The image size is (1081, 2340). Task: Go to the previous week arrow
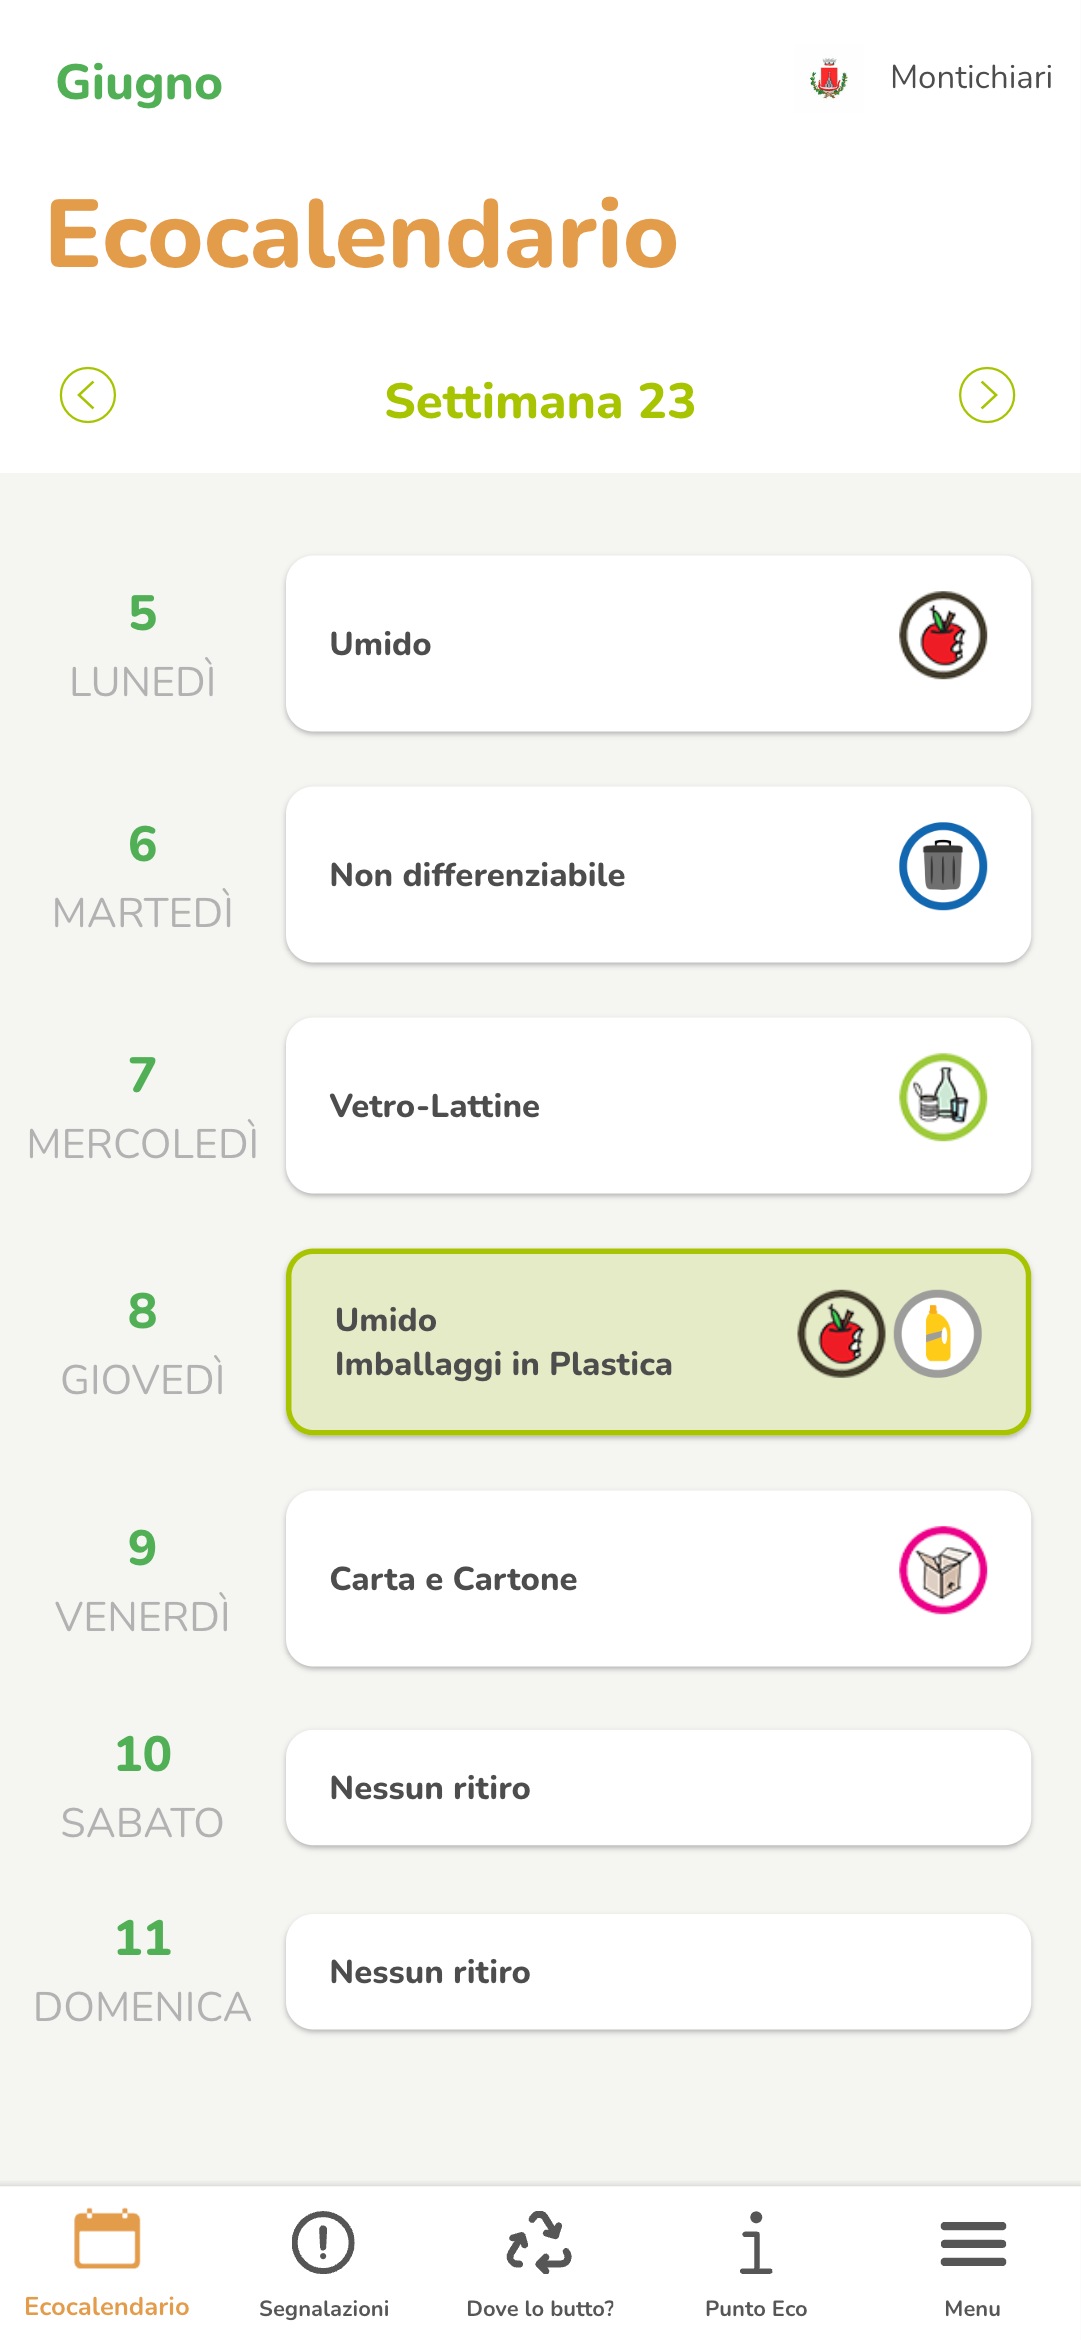click(88, 395)
